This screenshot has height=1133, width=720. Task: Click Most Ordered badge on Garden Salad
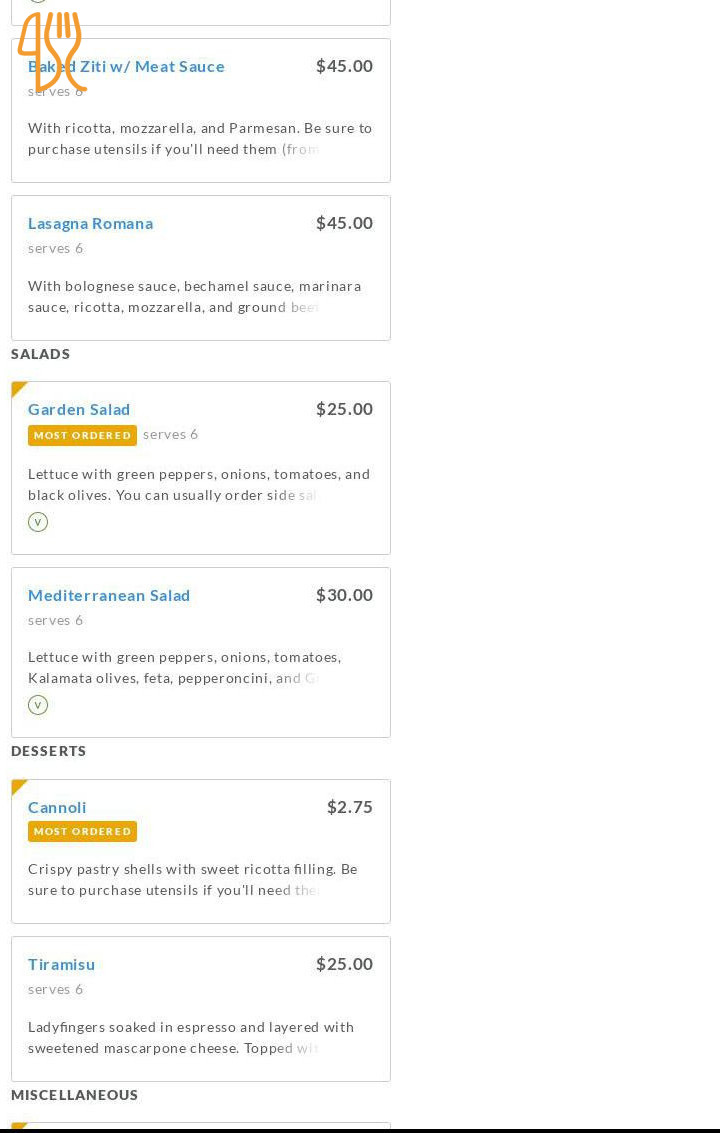(x=82, y=435)
